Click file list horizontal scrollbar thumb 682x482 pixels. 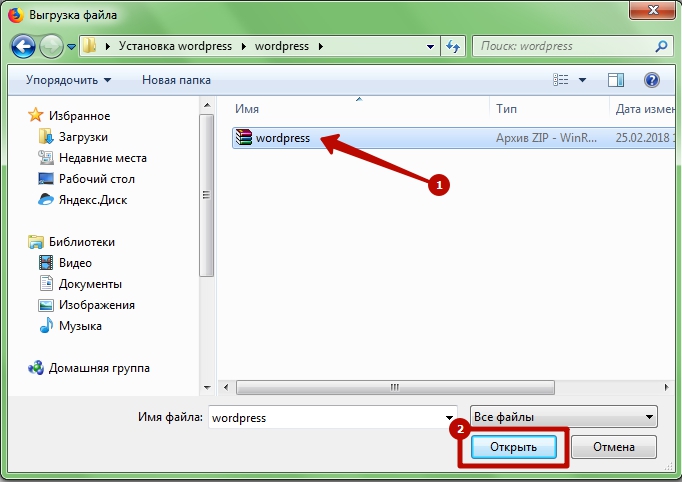395,387
